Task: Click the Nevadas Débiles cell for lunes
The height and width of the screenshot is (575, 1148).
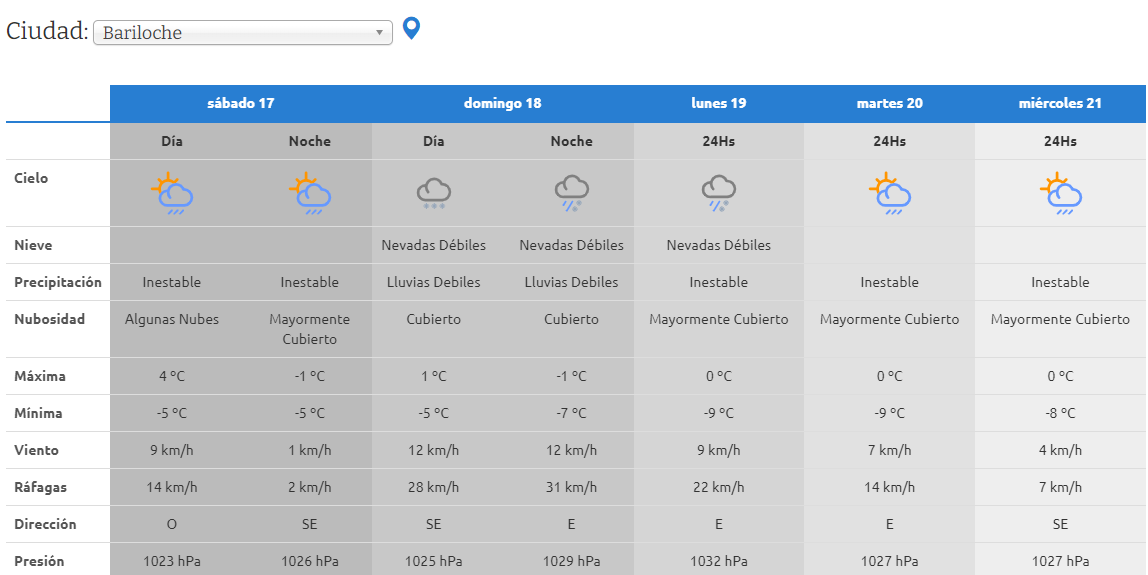Action: pyautogui.click(x=718, y=245)
